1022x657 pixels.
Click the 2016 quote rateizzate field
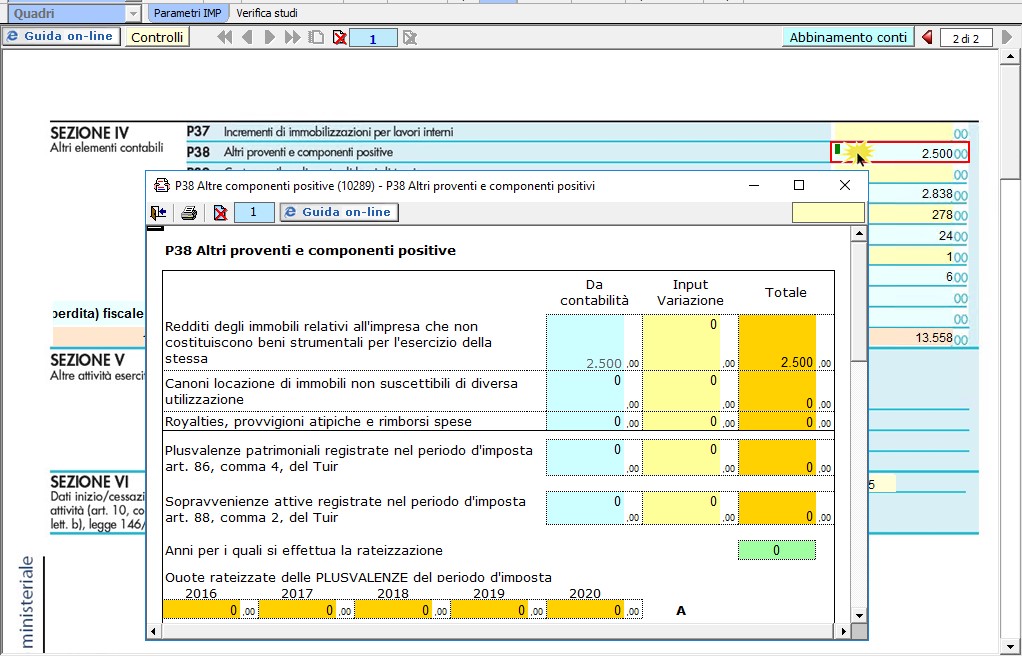click(x=201, y=609)
